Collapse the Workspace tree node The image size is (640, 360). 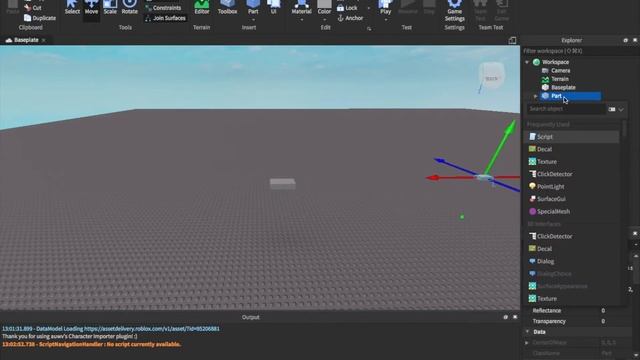coord(527,62)
